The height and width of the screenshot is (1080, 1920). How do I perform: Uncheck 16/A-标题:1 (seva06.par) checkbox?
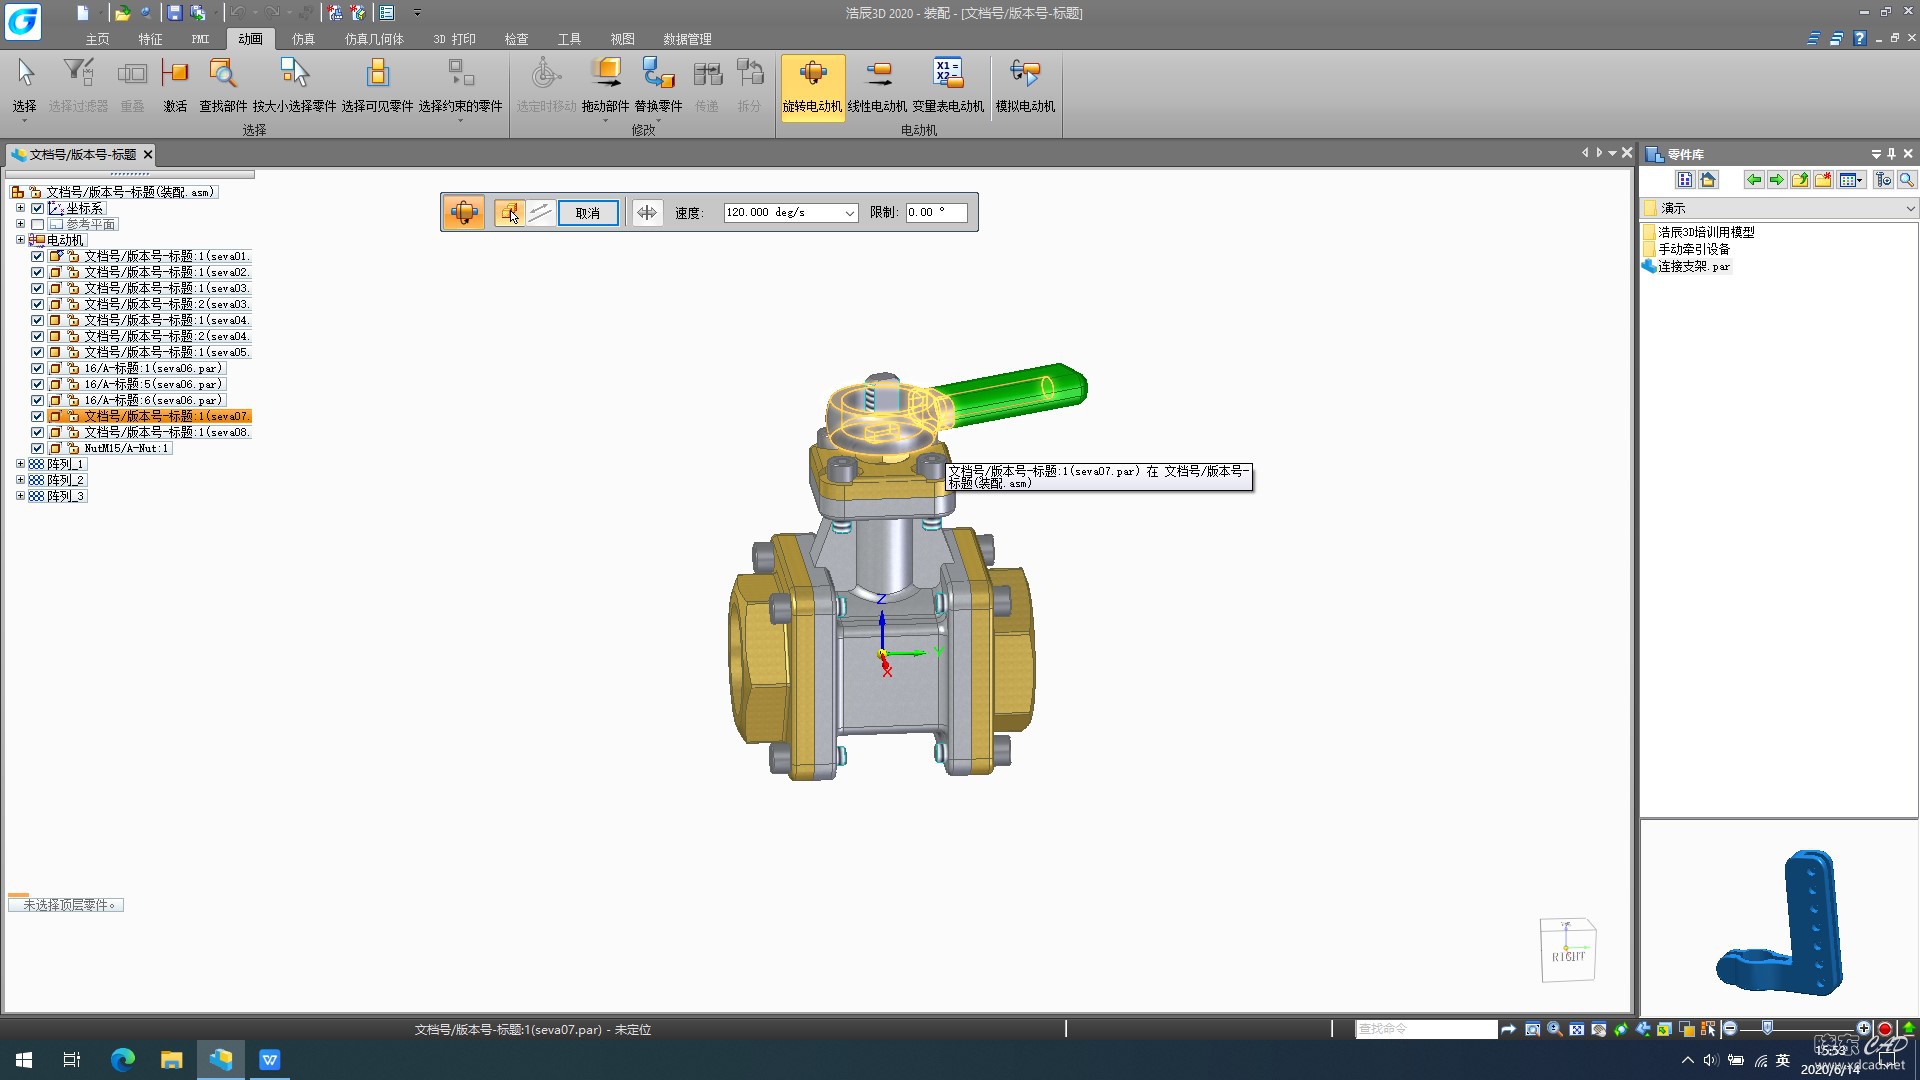coord(37,368)
